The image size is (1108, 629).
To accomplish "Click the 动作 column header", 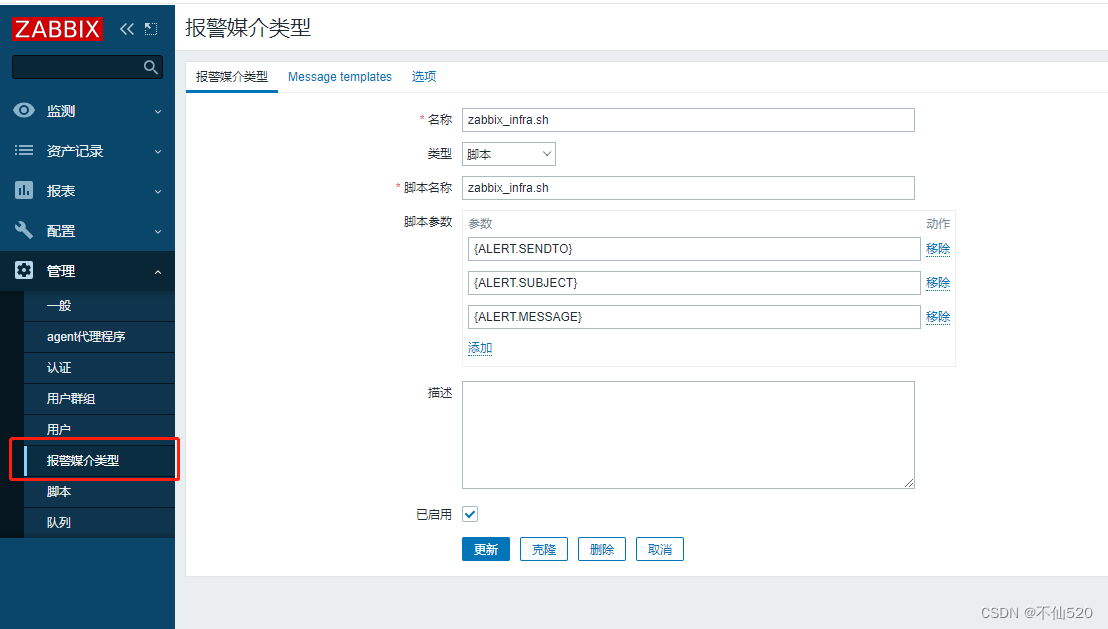I will click(938, 223).
